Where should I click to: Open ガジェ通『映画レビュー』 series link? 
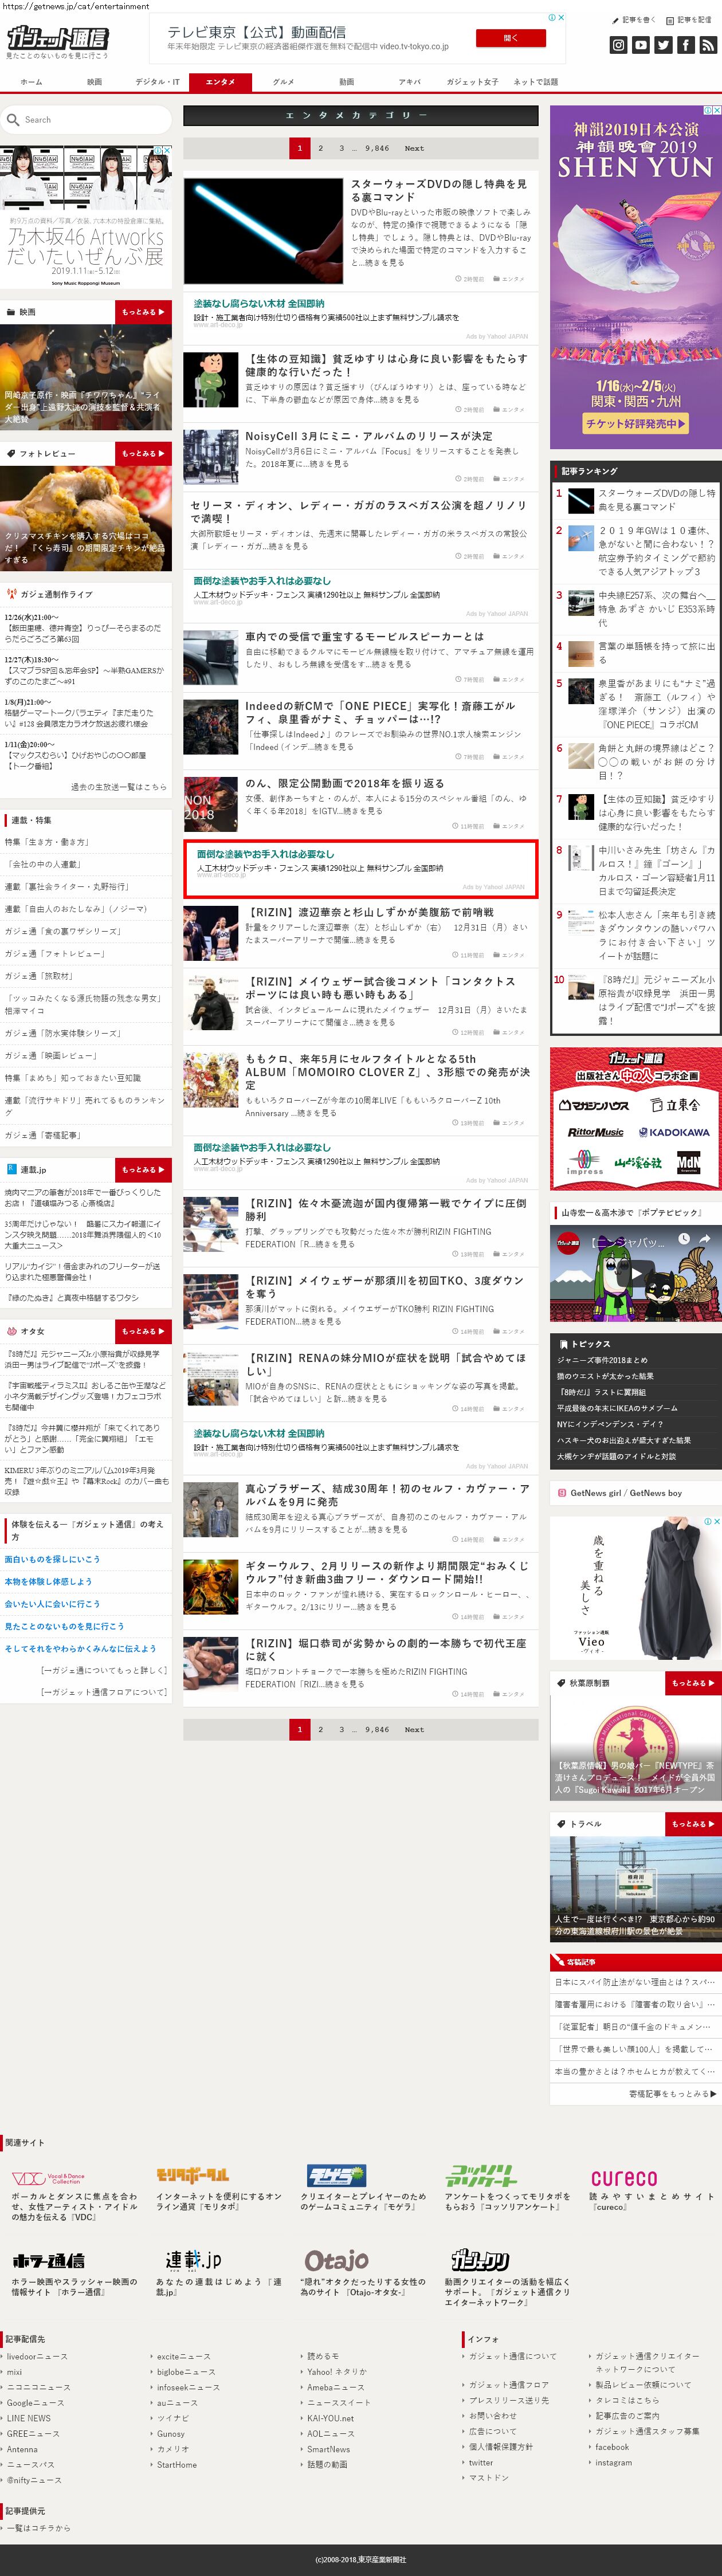[51, 1056]
